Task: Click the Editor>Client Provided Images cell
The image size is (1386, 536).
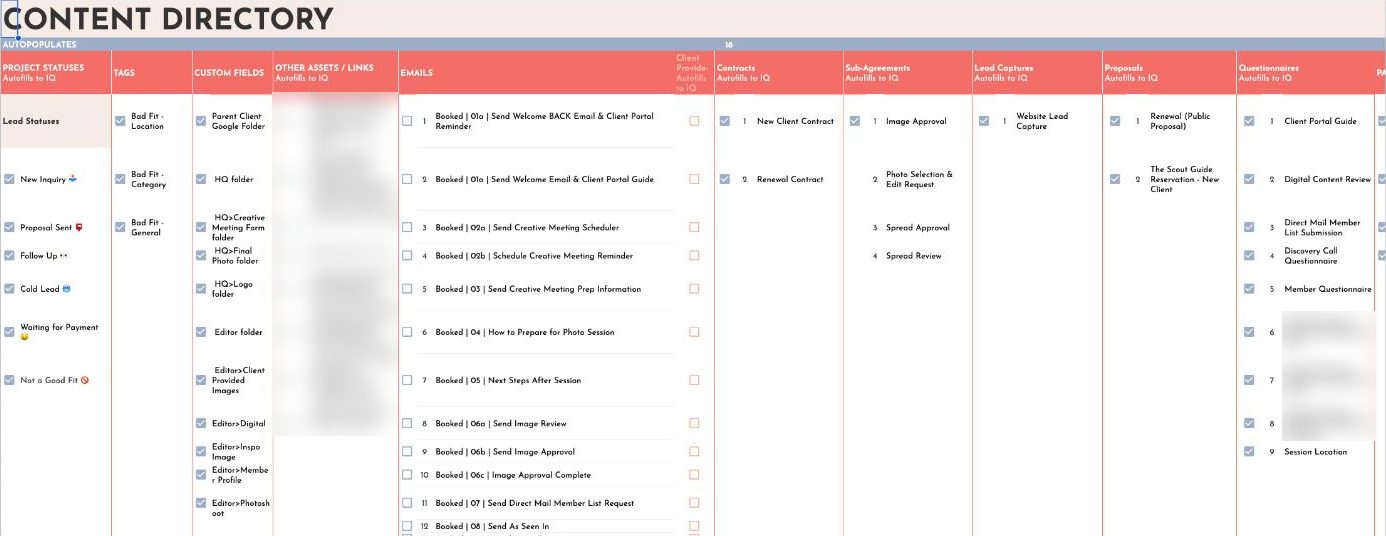Action: pyautogui.click(x=238, y=380)
